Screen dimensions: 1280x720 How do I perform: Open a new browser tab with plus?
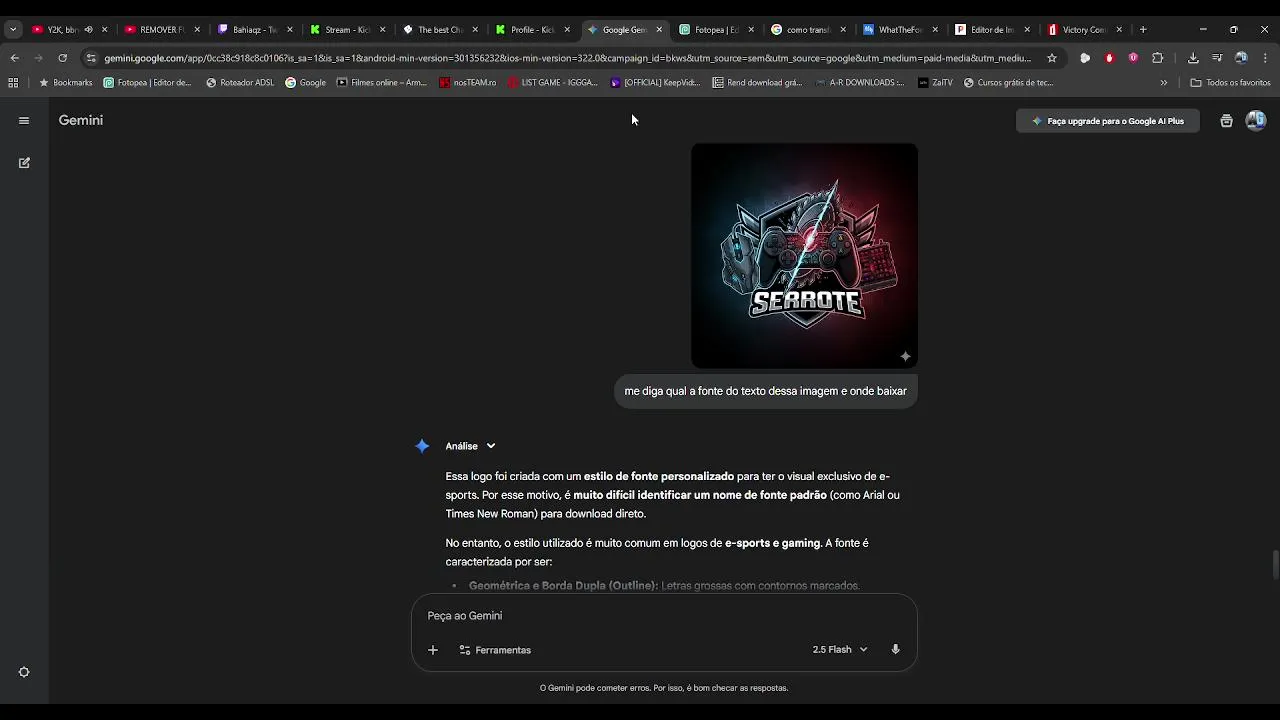coord(1143,29)
